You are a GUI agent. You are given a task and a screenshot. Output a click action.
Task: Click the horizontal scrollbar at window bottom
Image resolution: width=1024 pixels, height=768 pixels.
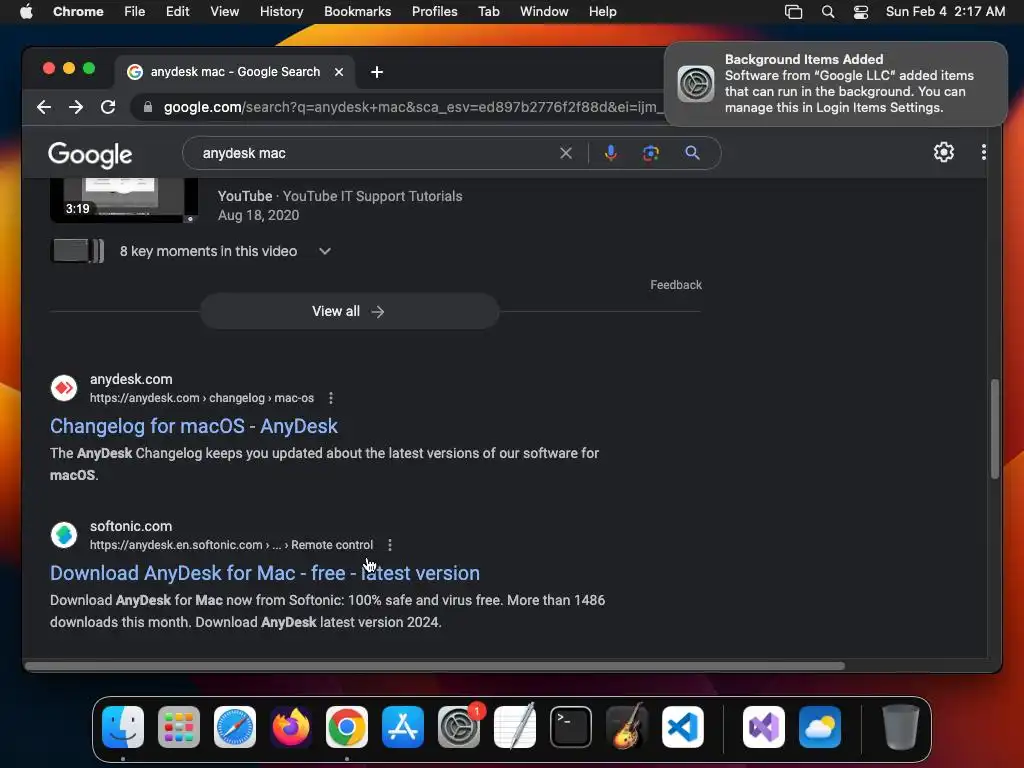coord(435,666)
